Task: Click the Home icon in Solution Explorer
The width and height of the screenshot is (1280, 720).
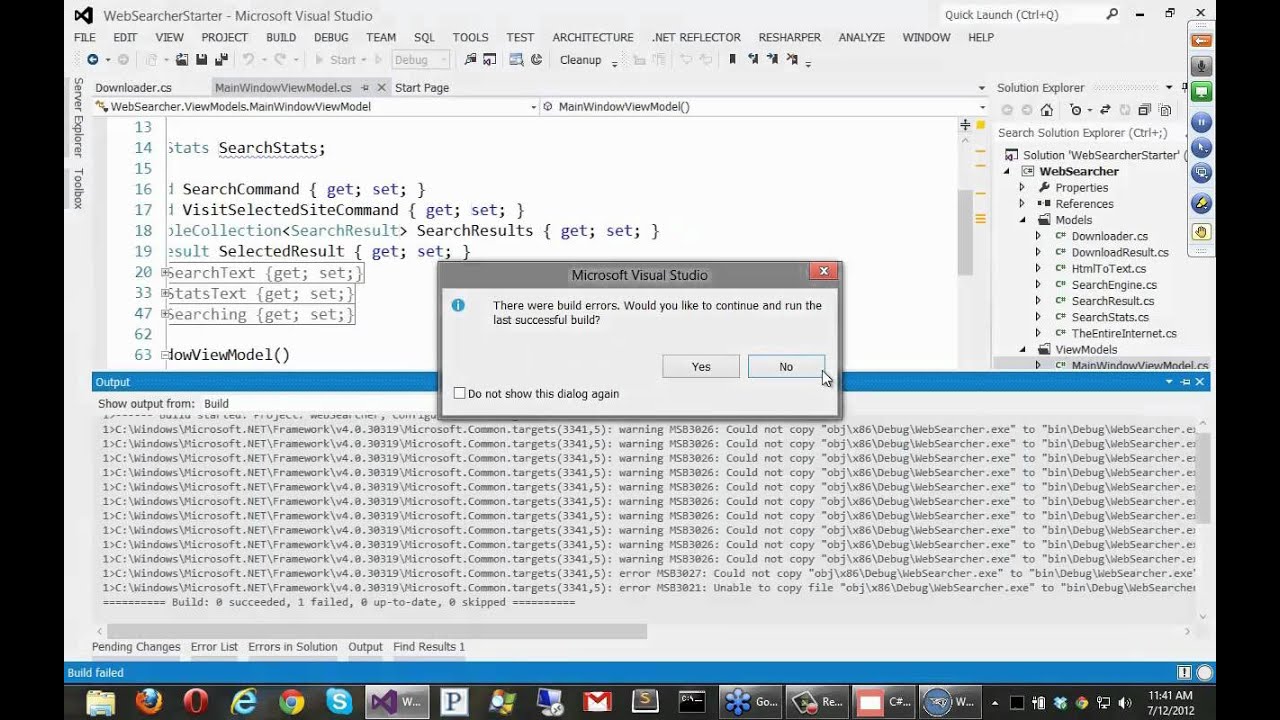Action: [x=1046, y=110]
